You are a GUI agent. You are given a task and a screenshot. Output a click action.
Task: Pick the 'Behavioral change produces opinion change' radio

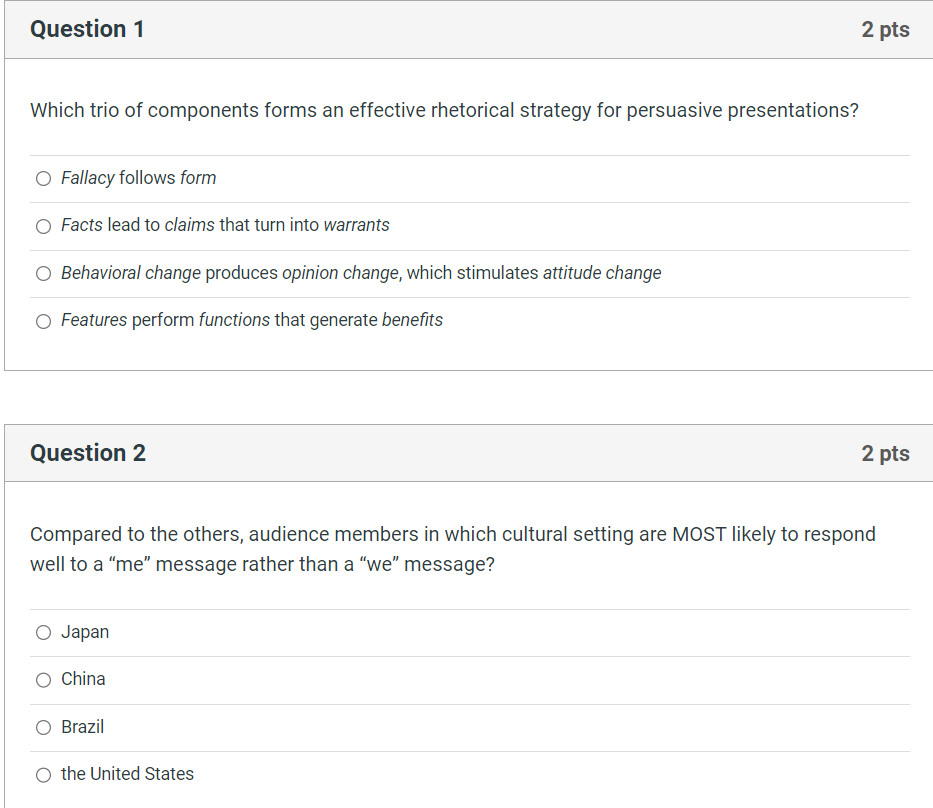click(43, 274)
